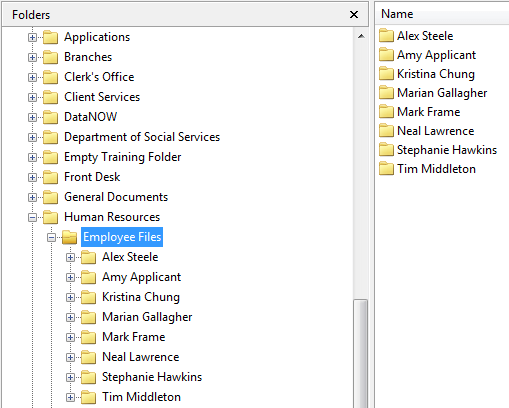This screenshot has height=408, width=509.
Task: Click Department of Social Services folder icon
Action: point(51,137)
